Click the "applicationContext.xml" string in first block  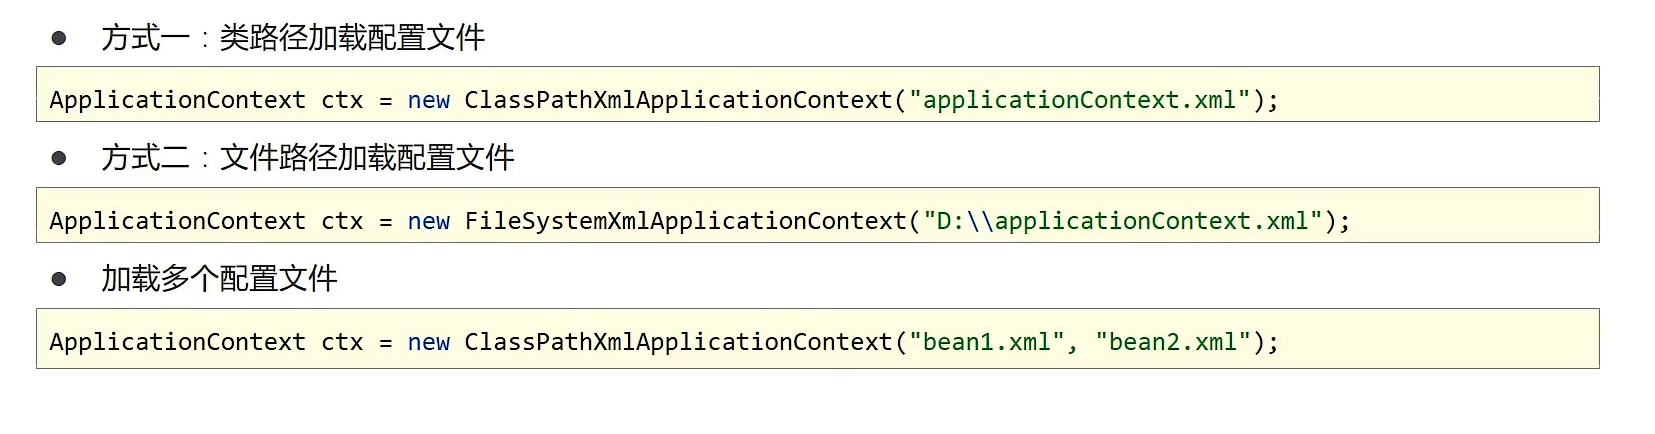[x=1079, y=100]
